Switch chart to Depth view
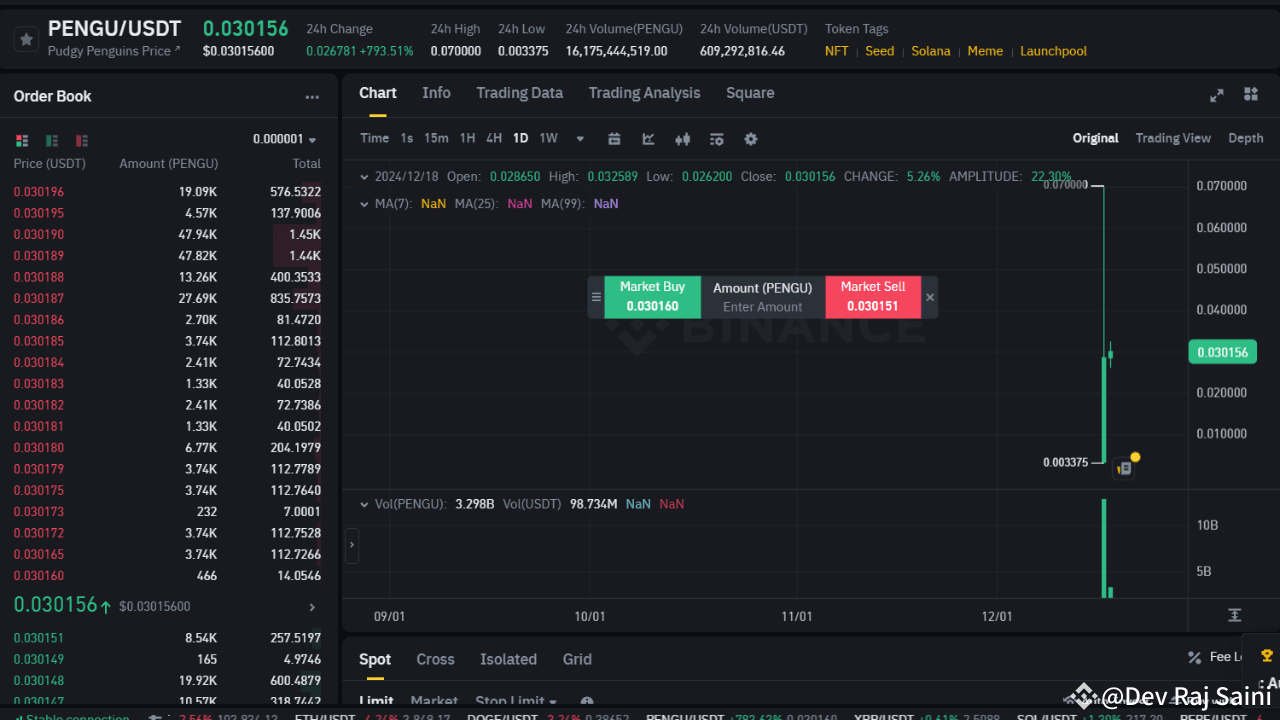The image size is (1280, 720). click(1245, 138)
